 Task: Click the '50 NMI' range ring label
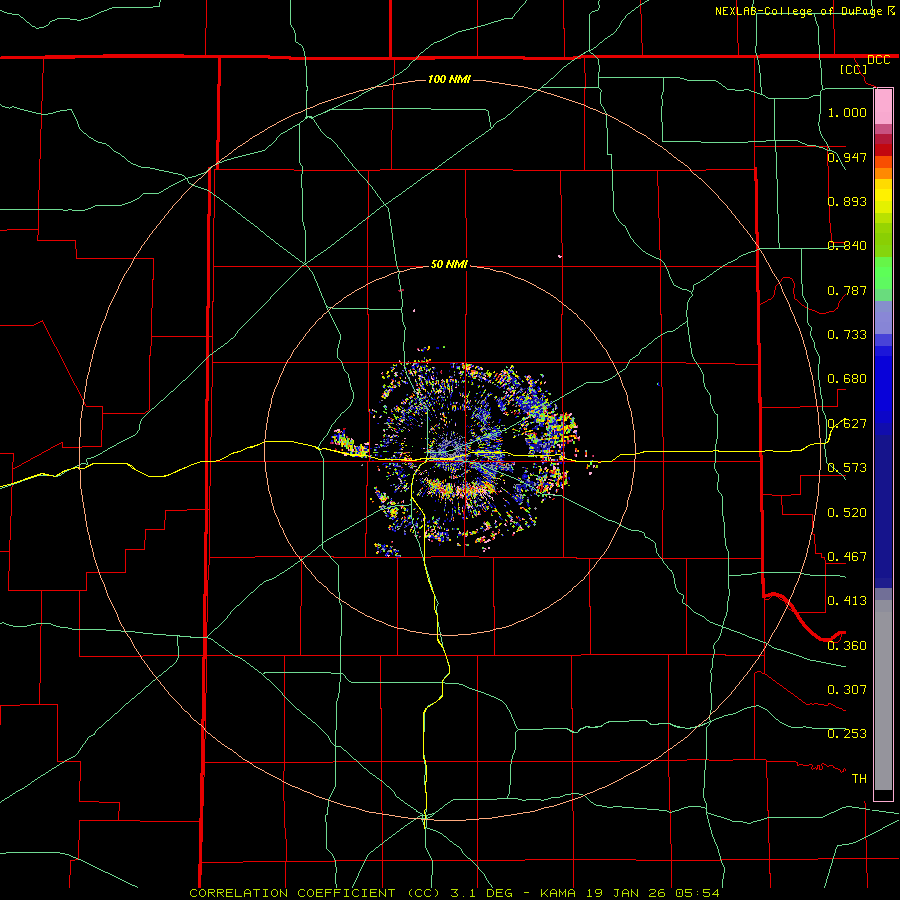point(449,264)
